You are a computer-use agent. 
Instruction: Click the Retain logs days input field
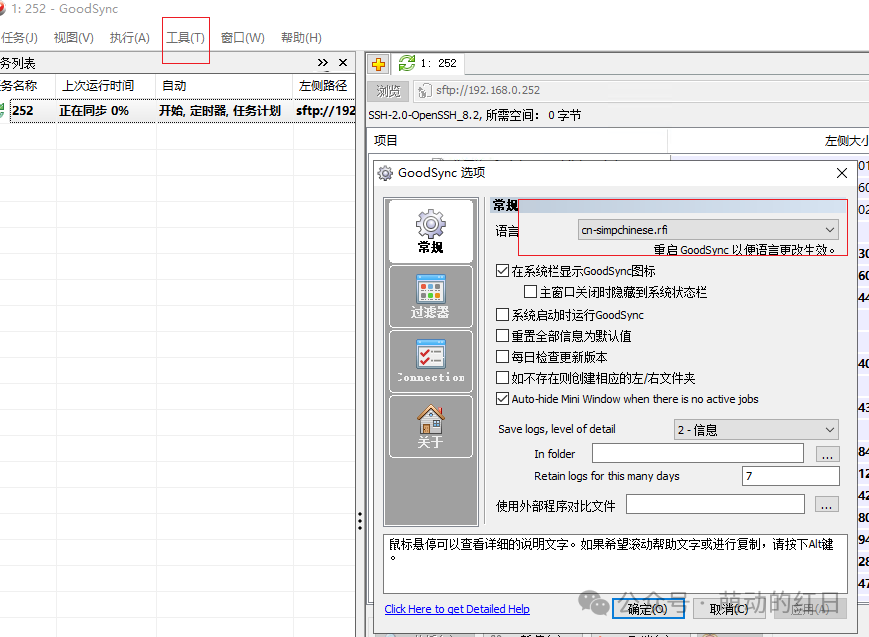point(790,476)
